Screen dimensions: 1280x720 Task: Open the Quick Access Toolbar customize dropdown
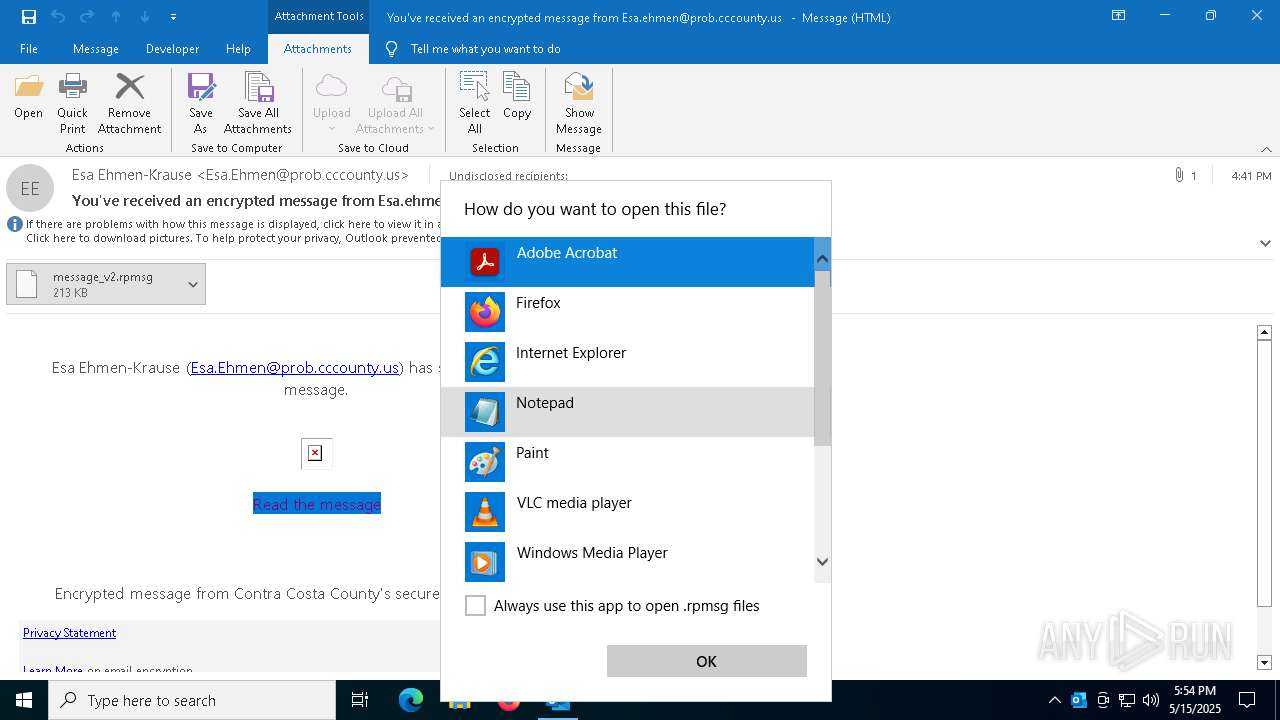point(174,16)
